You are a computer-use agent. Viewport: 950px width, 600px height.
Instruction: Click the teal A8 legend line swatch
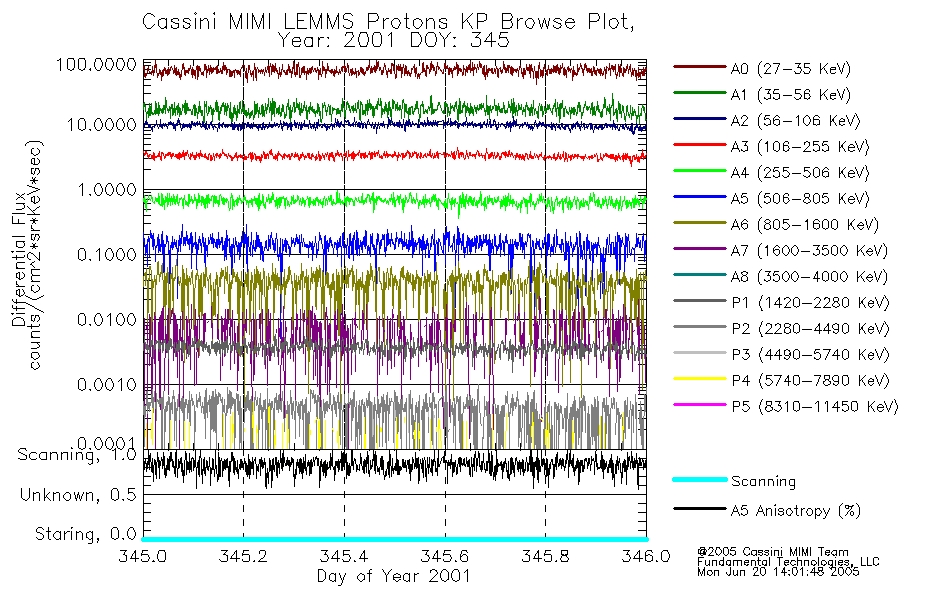pyautogui.click(x=699, y=275)
